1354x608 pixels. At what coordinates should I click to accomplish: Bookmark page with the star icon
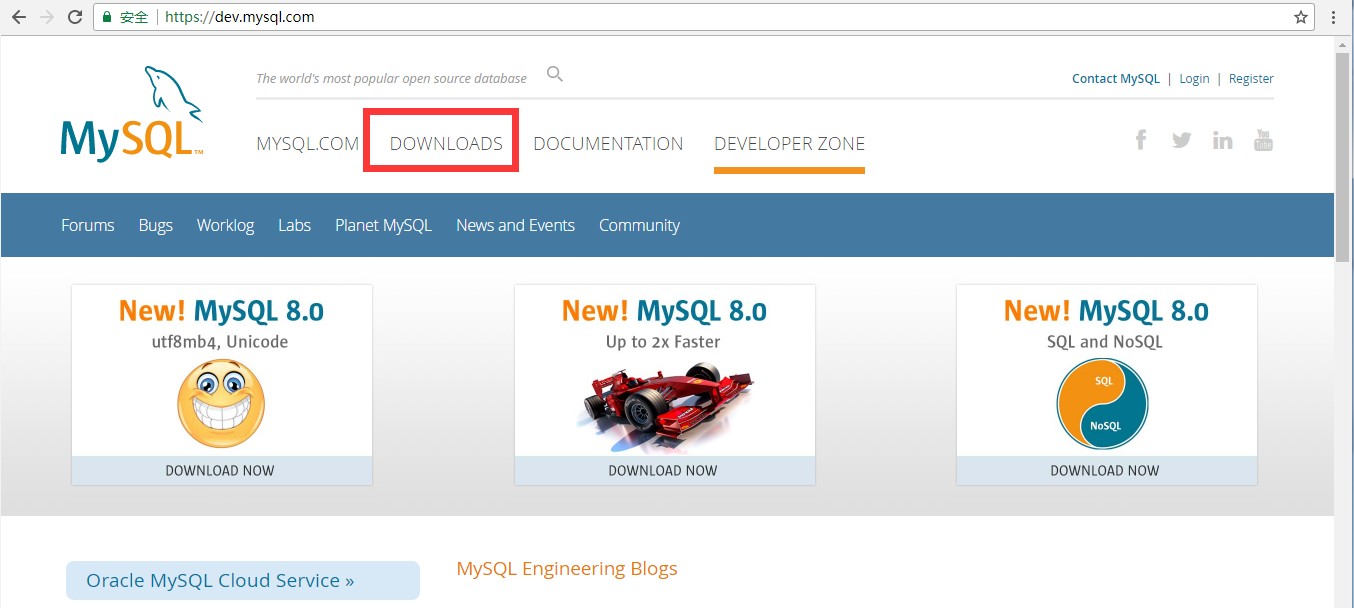[x=1301, y=17]
